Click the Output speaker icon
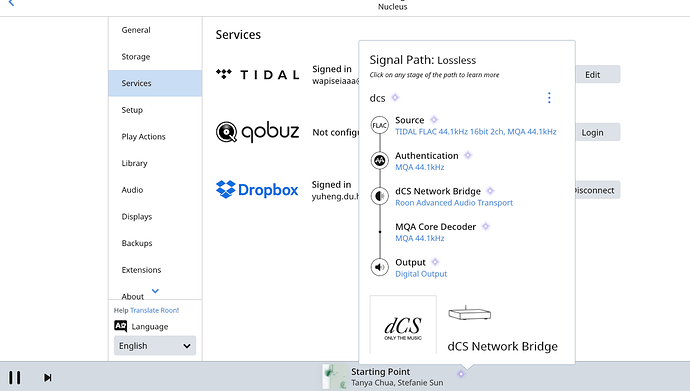690x391 pixels. (x=379, y=267)
